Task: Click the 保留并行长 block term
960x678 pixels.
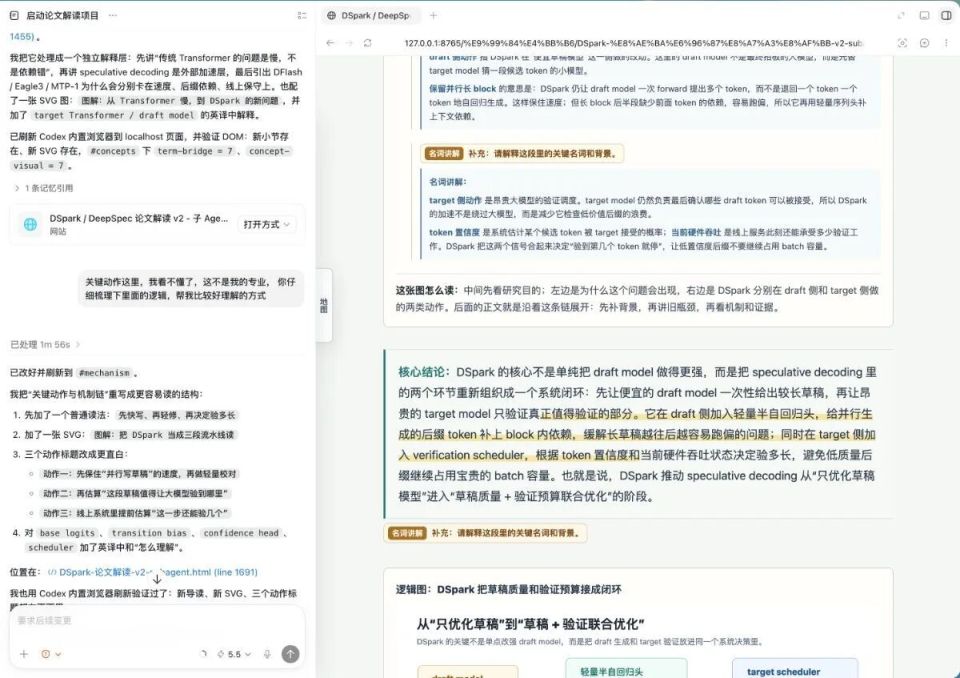Action: [462, 88]
